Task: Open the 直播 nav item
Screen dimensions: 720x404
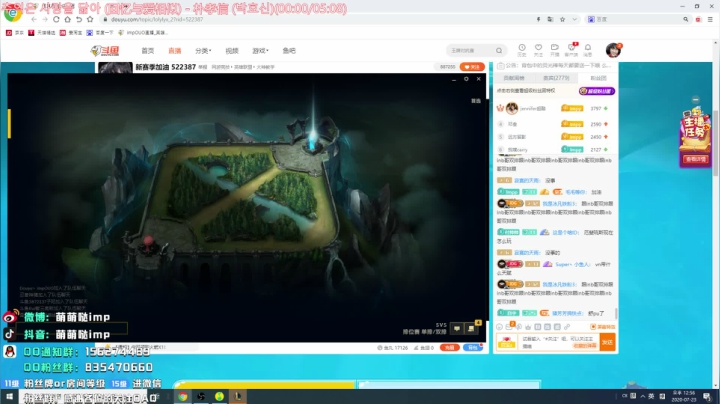Action: (x=174, y=50)
